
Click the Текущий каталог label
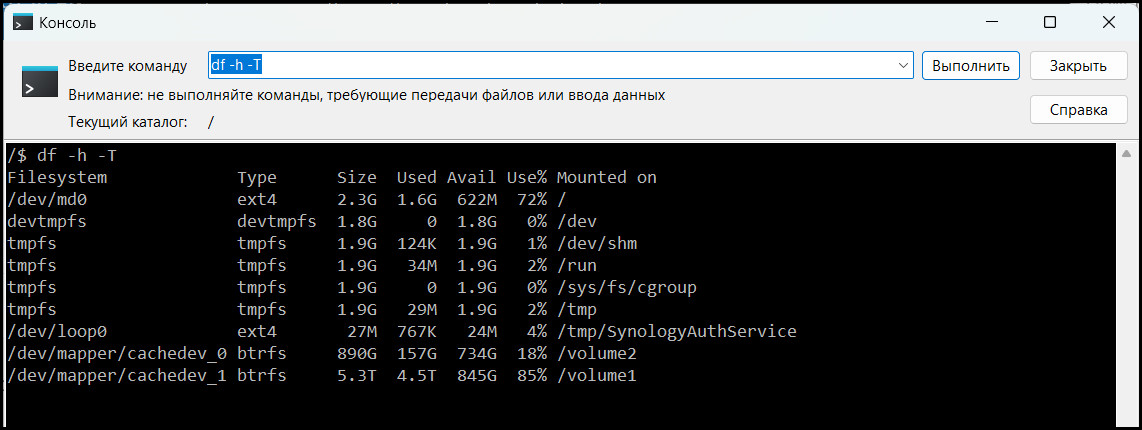pyautogui.click(x=127, y=122)
